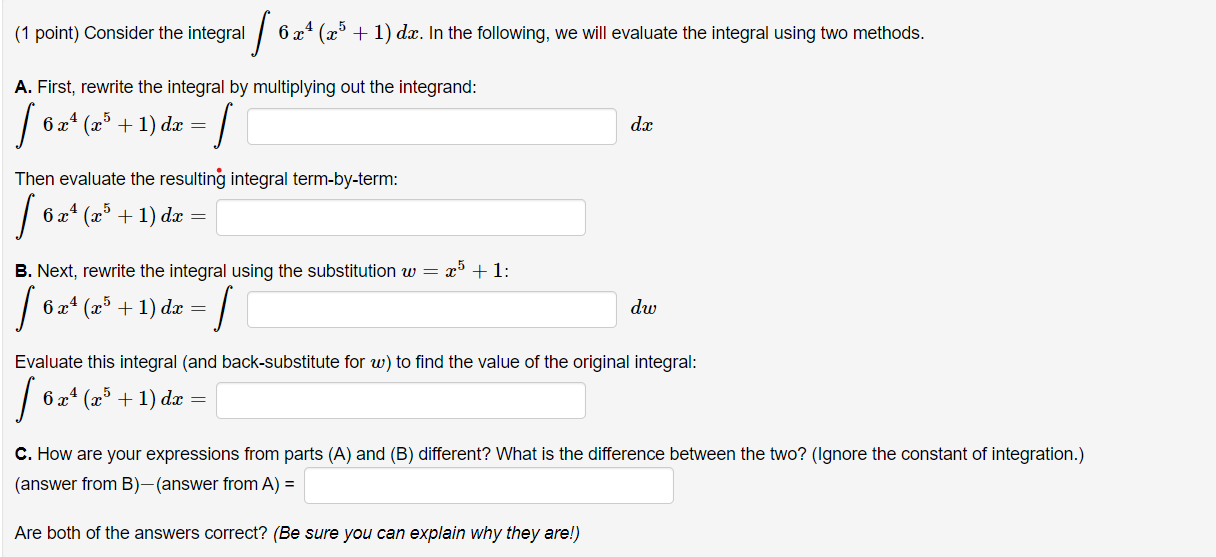Focus the (answer from B)−(answer from A) field
The width and height of the screenshot is (1216, 557).
click(489, 485)
